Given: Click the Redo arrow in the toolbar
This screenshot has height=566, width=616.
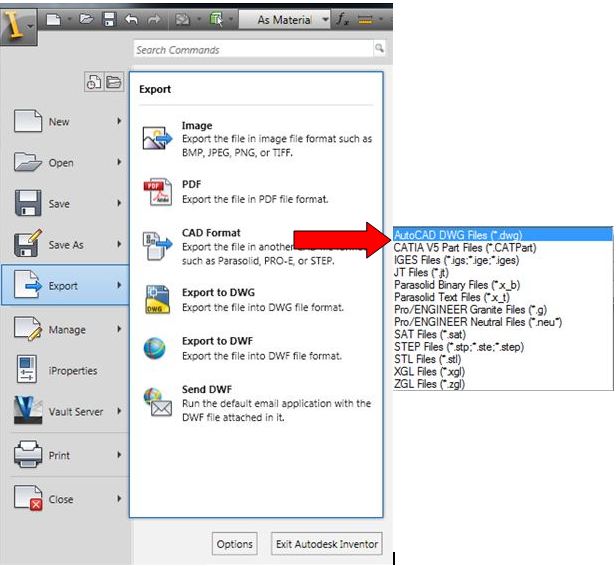Looking at the screenshot, I should tap(154, 19).
